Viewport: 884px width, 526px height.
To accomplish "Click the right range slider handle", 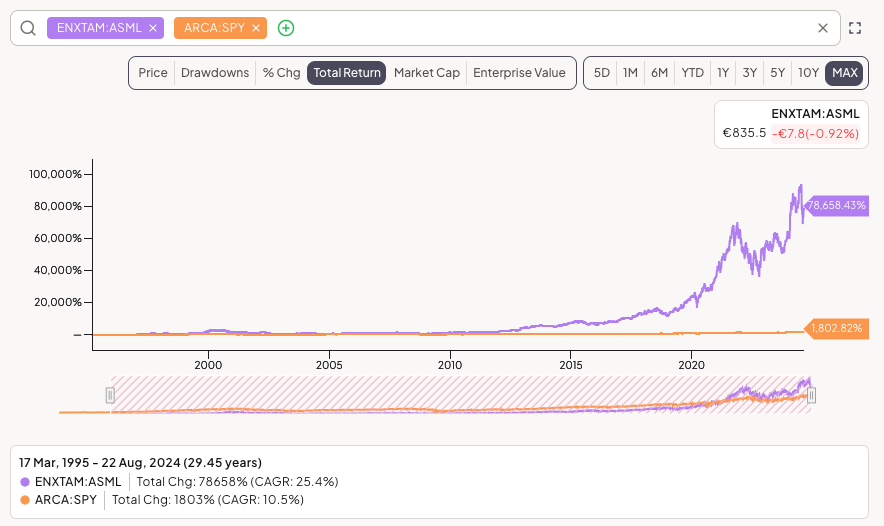I will tap(811, 395).
